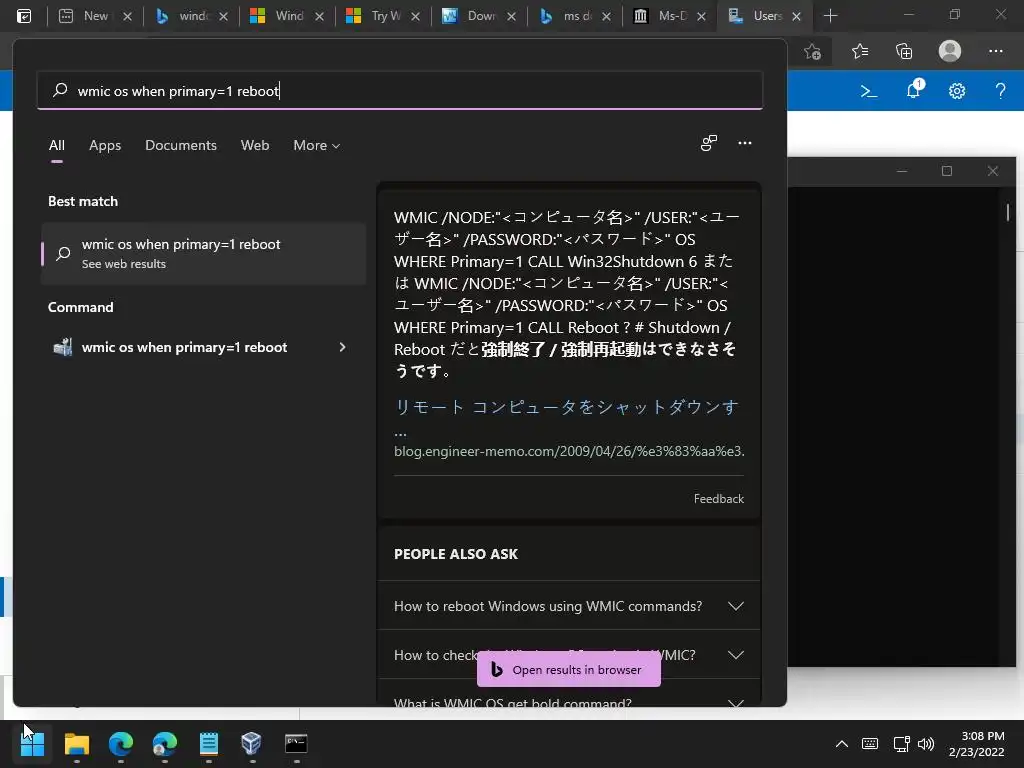1024x768 pixels.
Task: Select the Web search filter tab
Action: 255,145
